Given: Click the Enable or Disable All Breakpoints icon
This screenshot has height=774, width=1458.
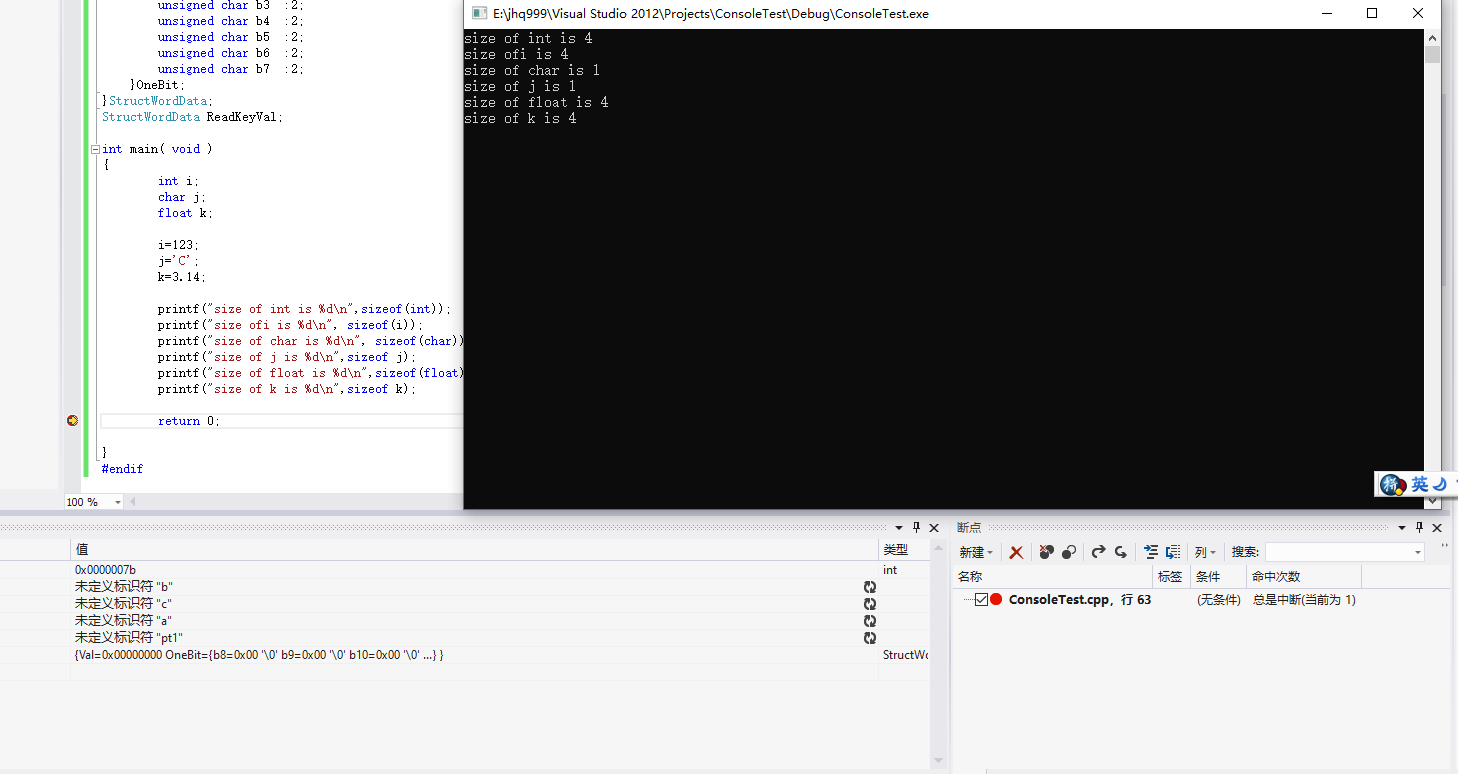Looking at the screenshot, I should tap(1069, 552).
